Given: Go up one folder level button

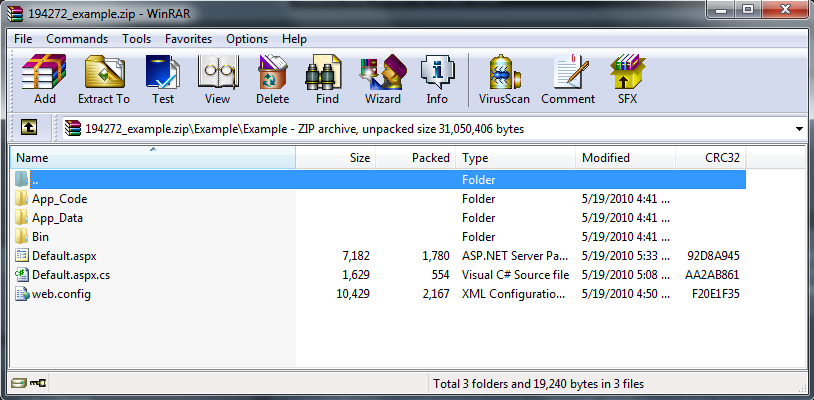Looking at the screenshot, I should [29, 128].
